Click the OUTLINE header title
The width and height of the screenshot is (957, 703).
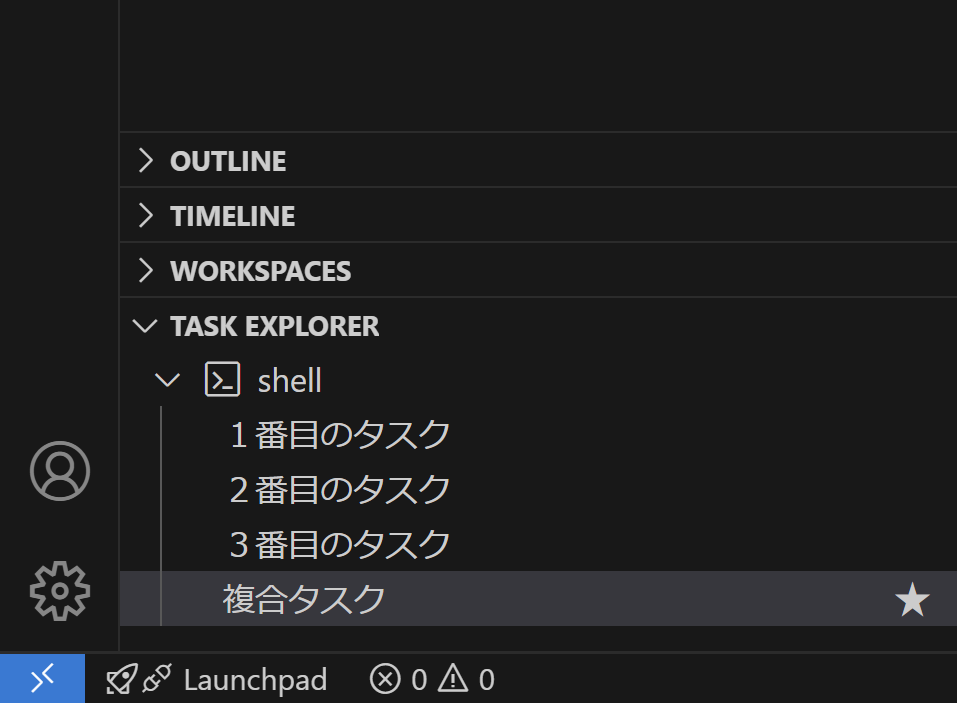pyautogui.click(x=228, y=161)
